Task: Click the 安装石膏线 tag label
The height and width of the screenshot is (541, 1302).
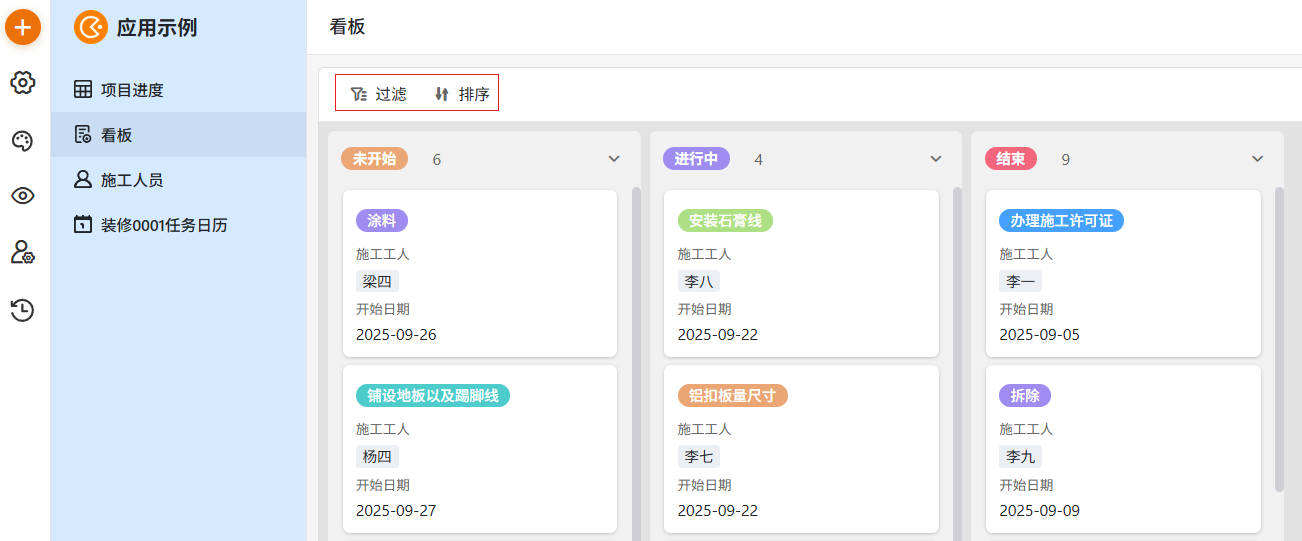Action: pos(725,221)
